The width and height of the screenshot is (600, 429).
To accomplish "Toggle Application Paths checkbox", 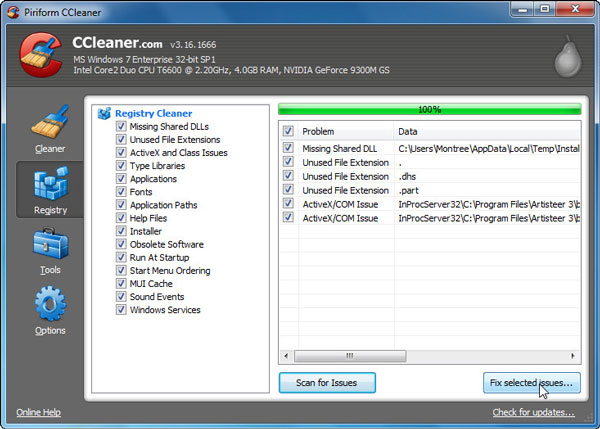I will pos(121,205).
